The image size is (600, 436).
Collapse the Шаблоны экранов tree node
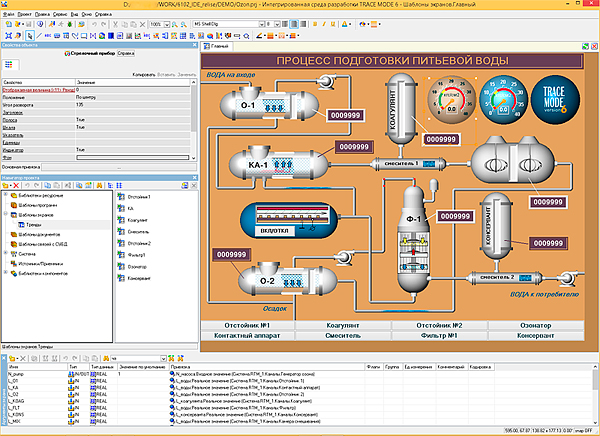5,215
